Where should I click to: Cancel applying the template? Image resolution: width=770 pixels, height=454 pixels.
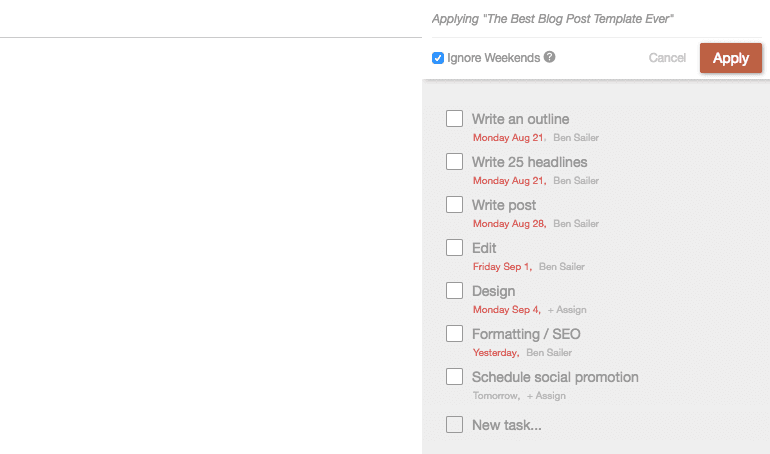(667, 58)
